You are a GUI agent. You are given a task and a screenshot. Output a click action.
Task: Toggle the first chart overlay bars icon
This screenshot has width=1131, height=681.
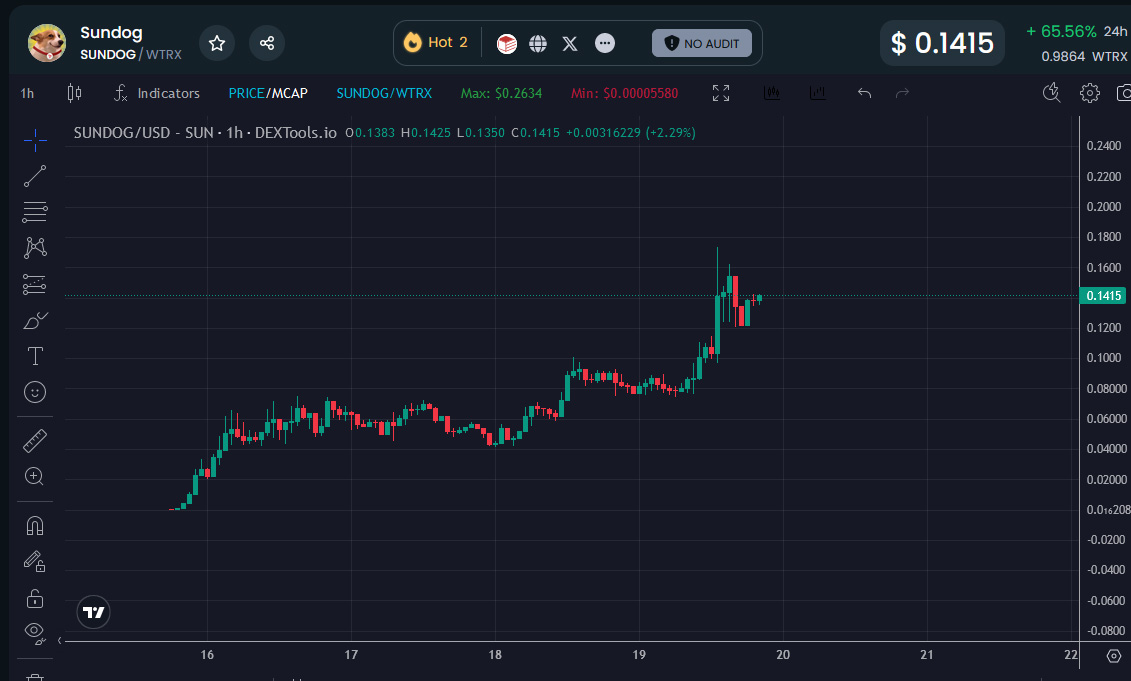(772, 93)
